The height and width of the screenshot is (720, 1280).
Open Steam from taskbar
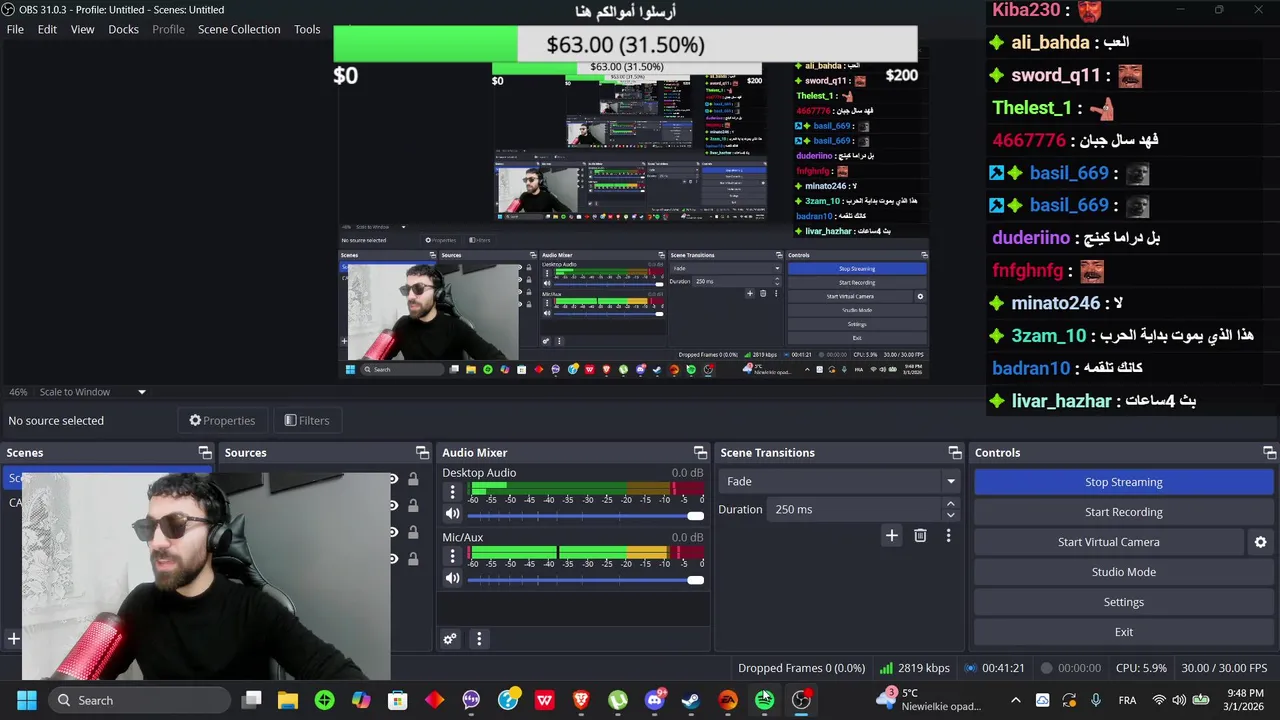click(x=691, y=700)
